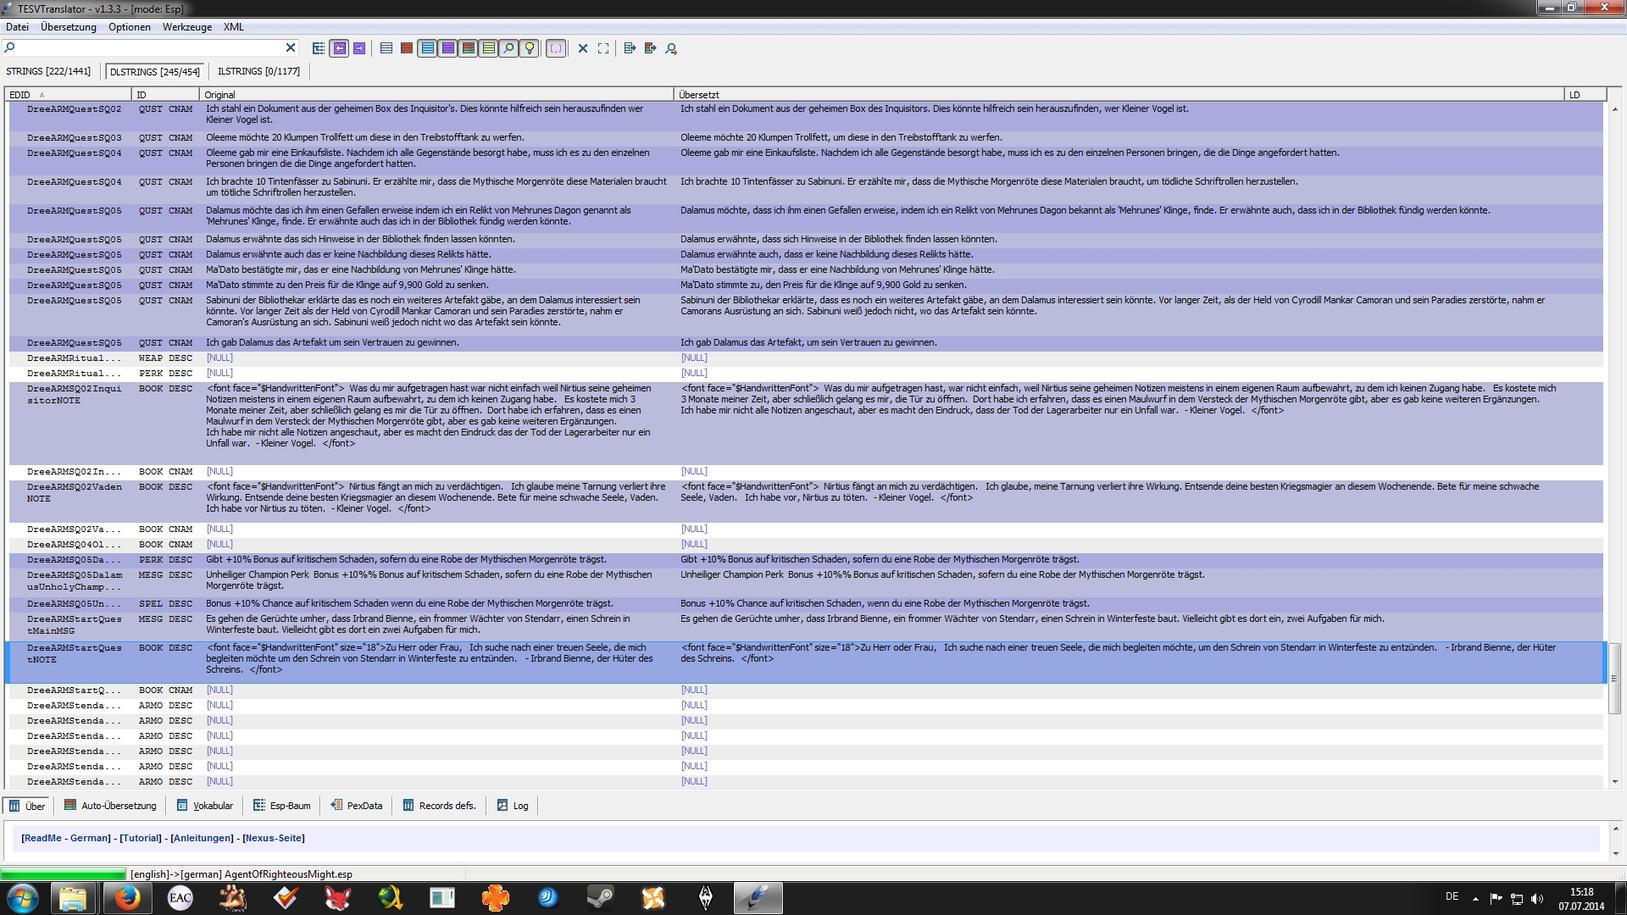The width and height of the screenshot is (1627, 915).
Task: Open the Esp-Baum panel tab
Action: click(282, 805)
